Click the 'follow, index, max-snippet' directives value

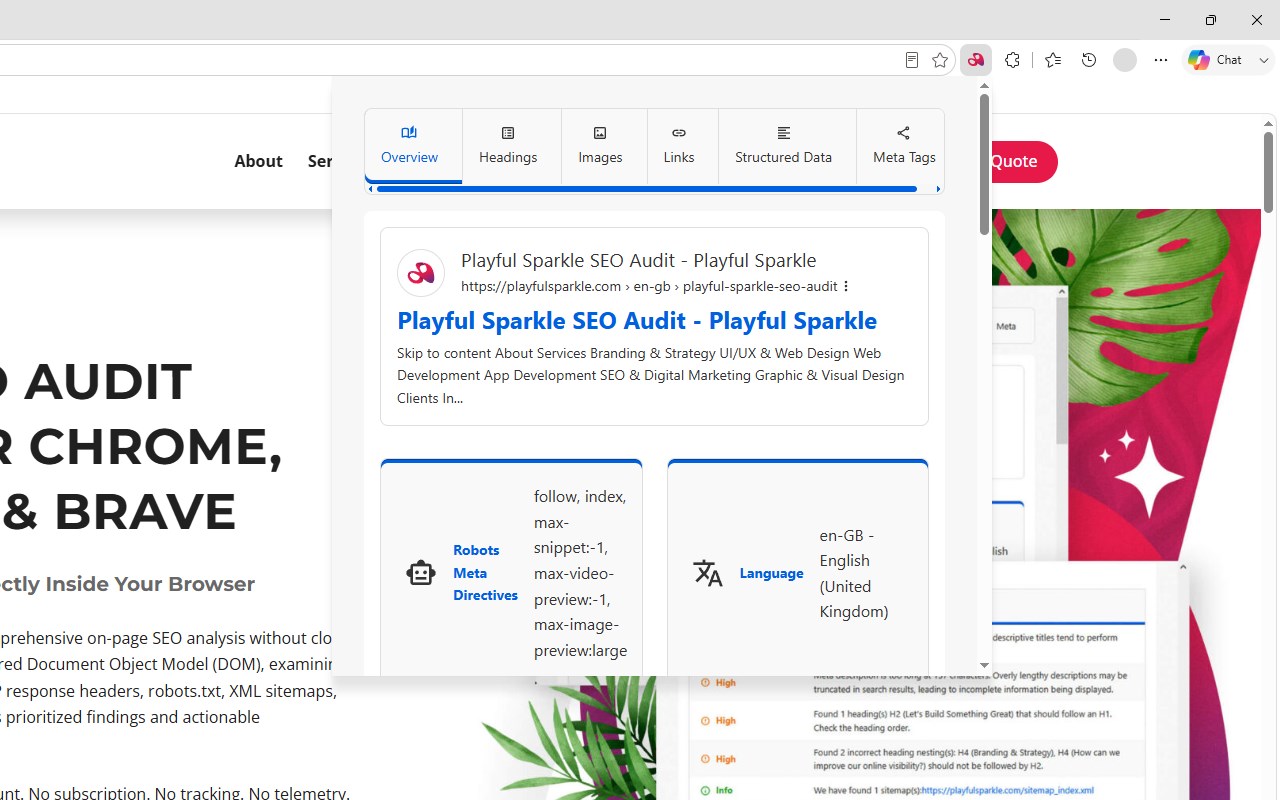580,573
